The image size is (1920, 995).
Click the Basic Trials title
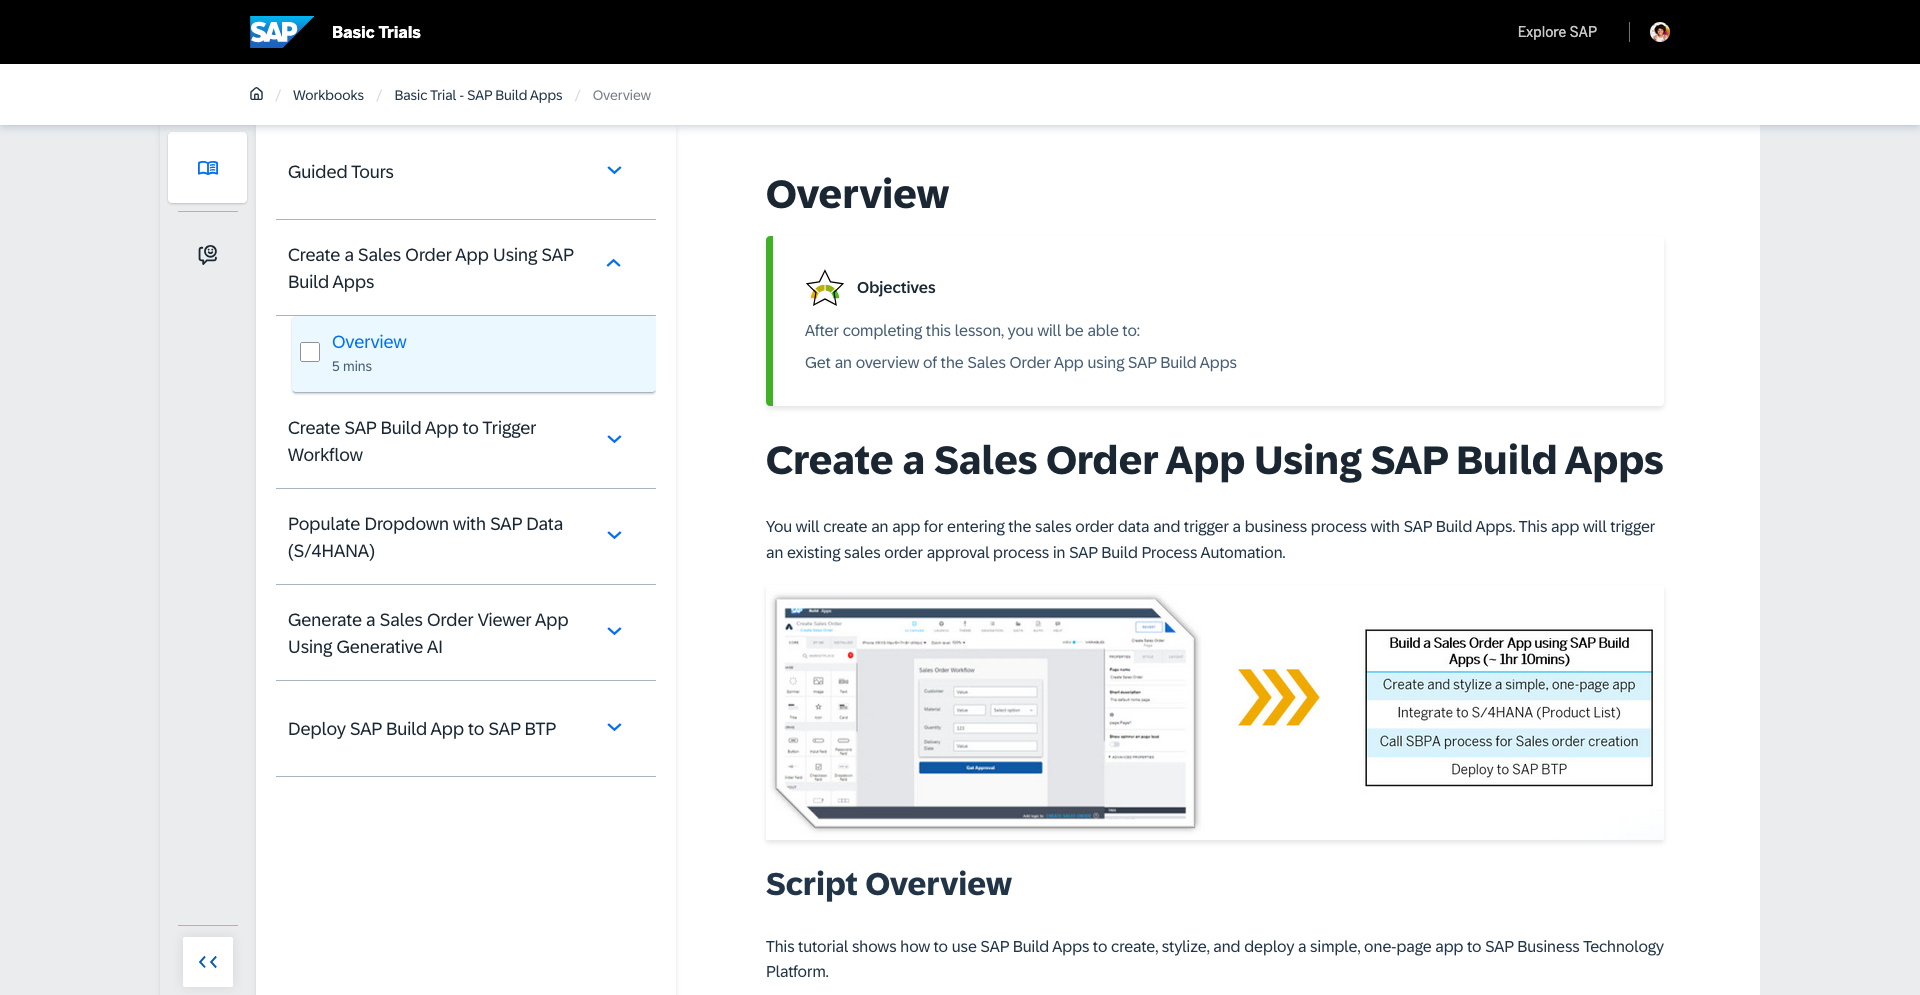click(x=376, y=32)
